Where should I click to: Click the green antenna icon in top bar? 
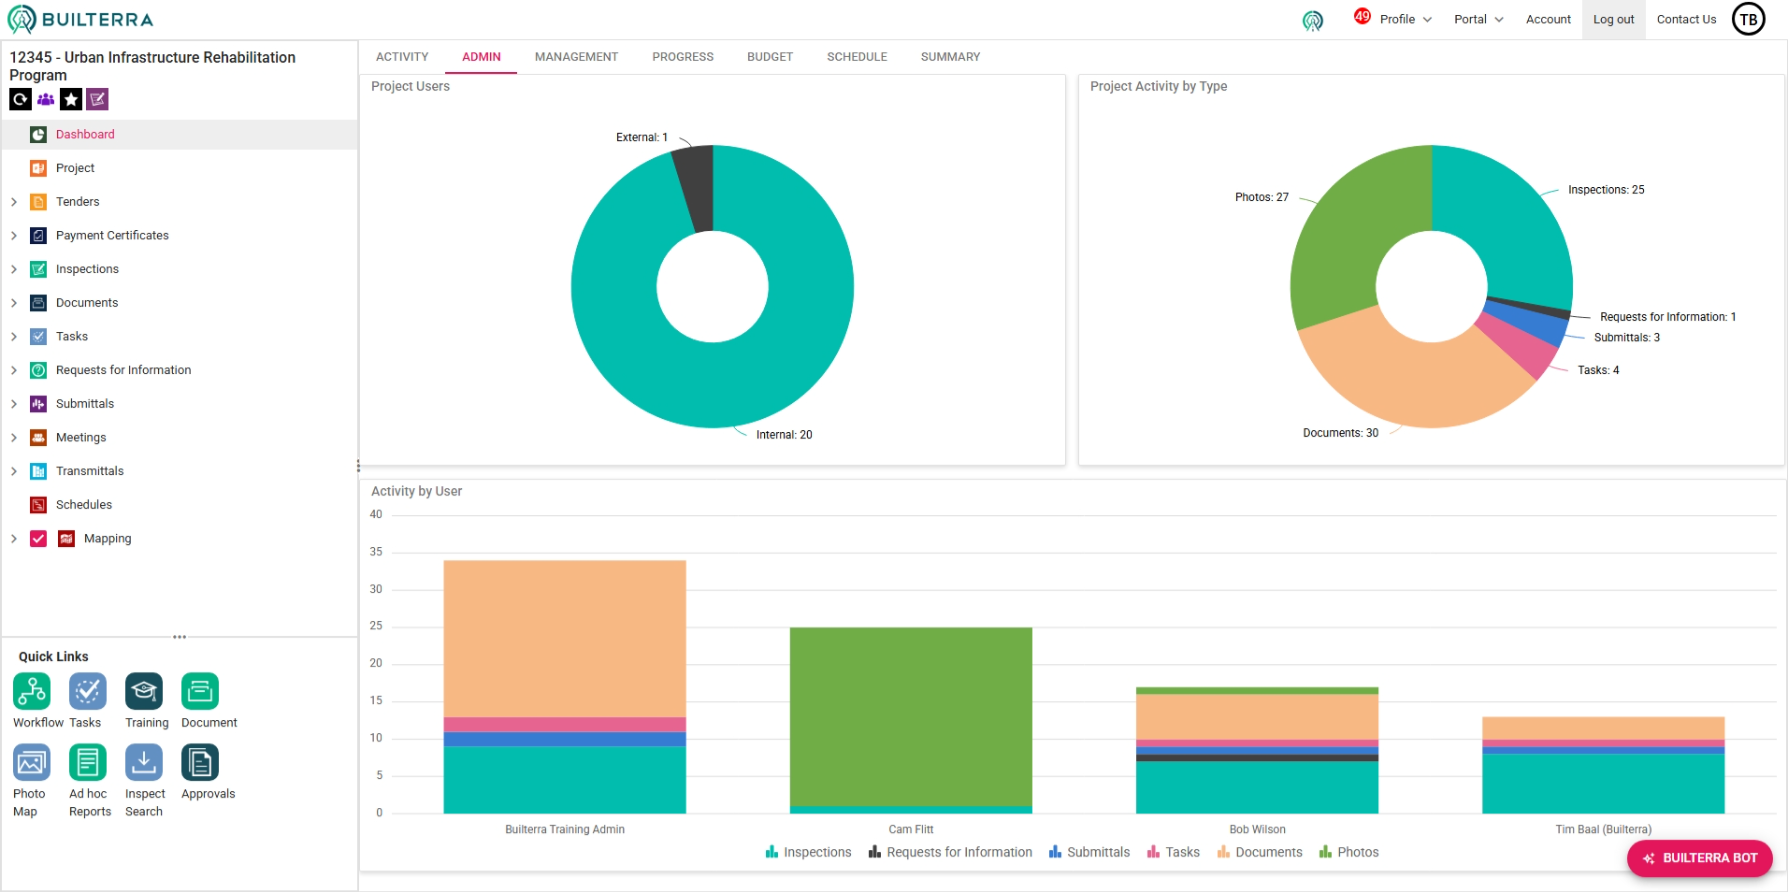pos(1313,20)
